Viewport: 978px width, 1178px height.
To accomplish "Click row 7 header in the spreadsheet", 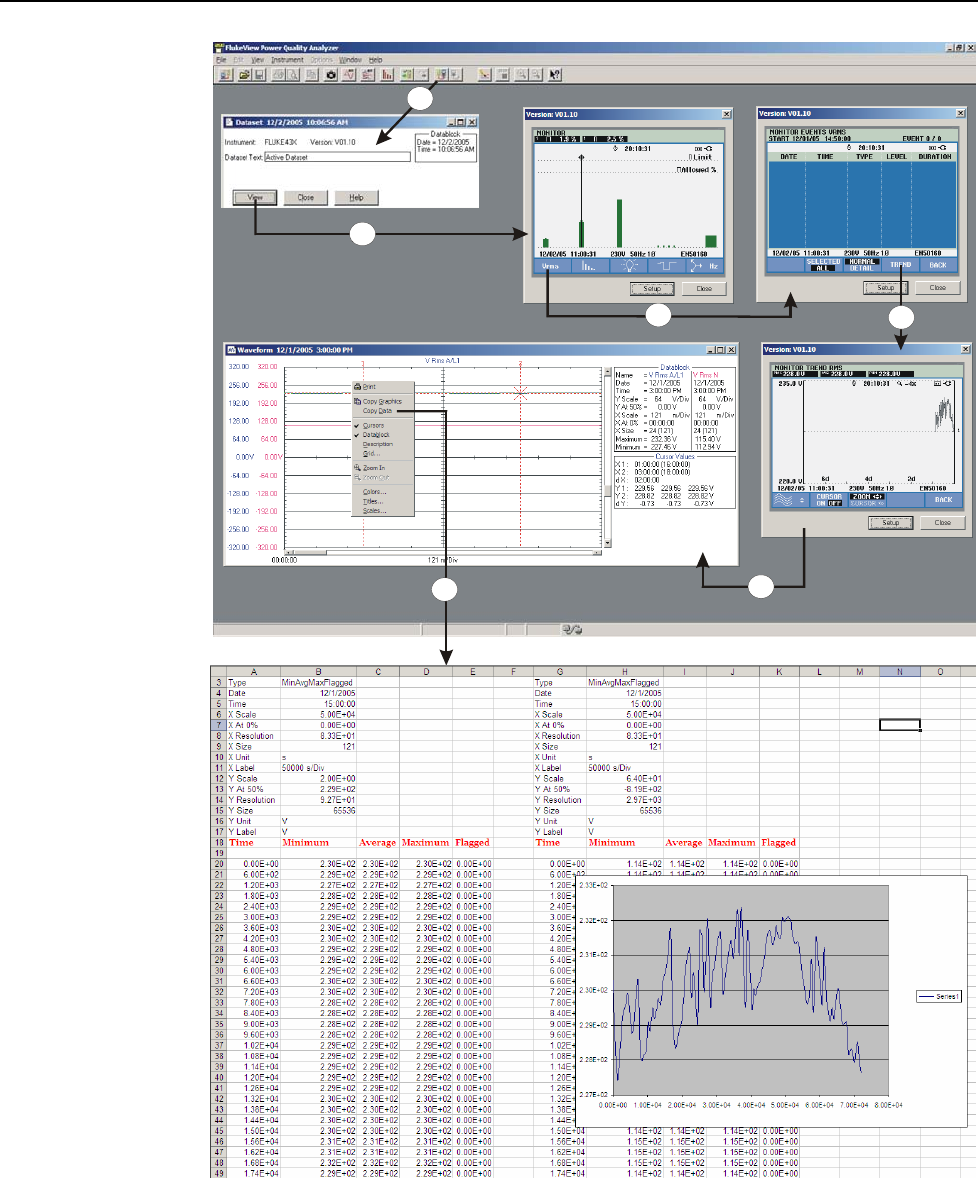I will click(219, 725).
